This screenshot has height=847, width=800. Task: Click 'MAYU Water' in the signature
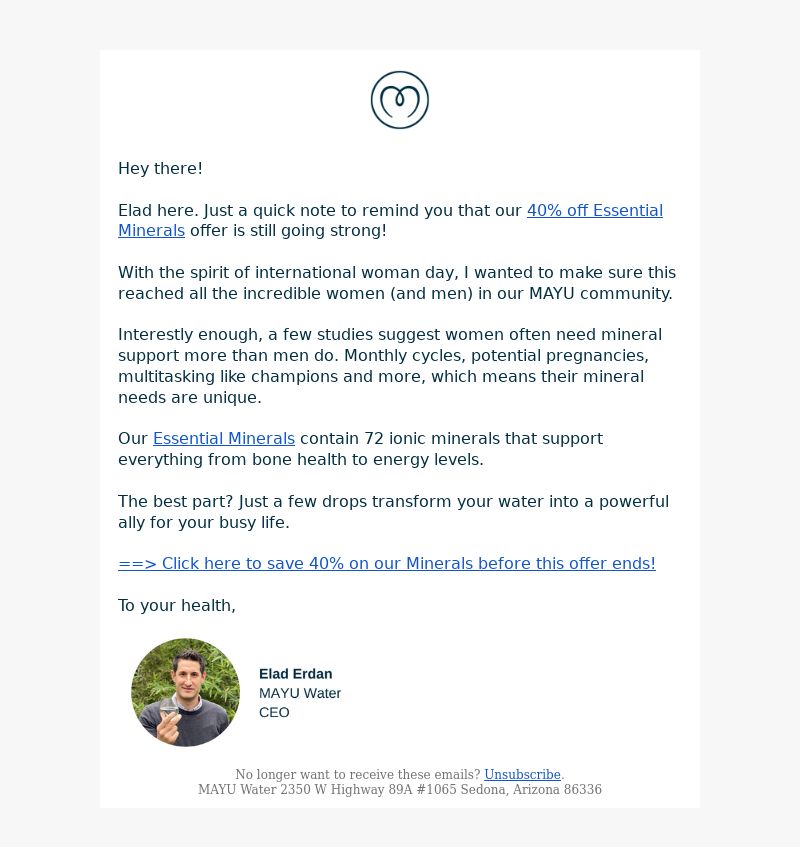click(300, 693)
